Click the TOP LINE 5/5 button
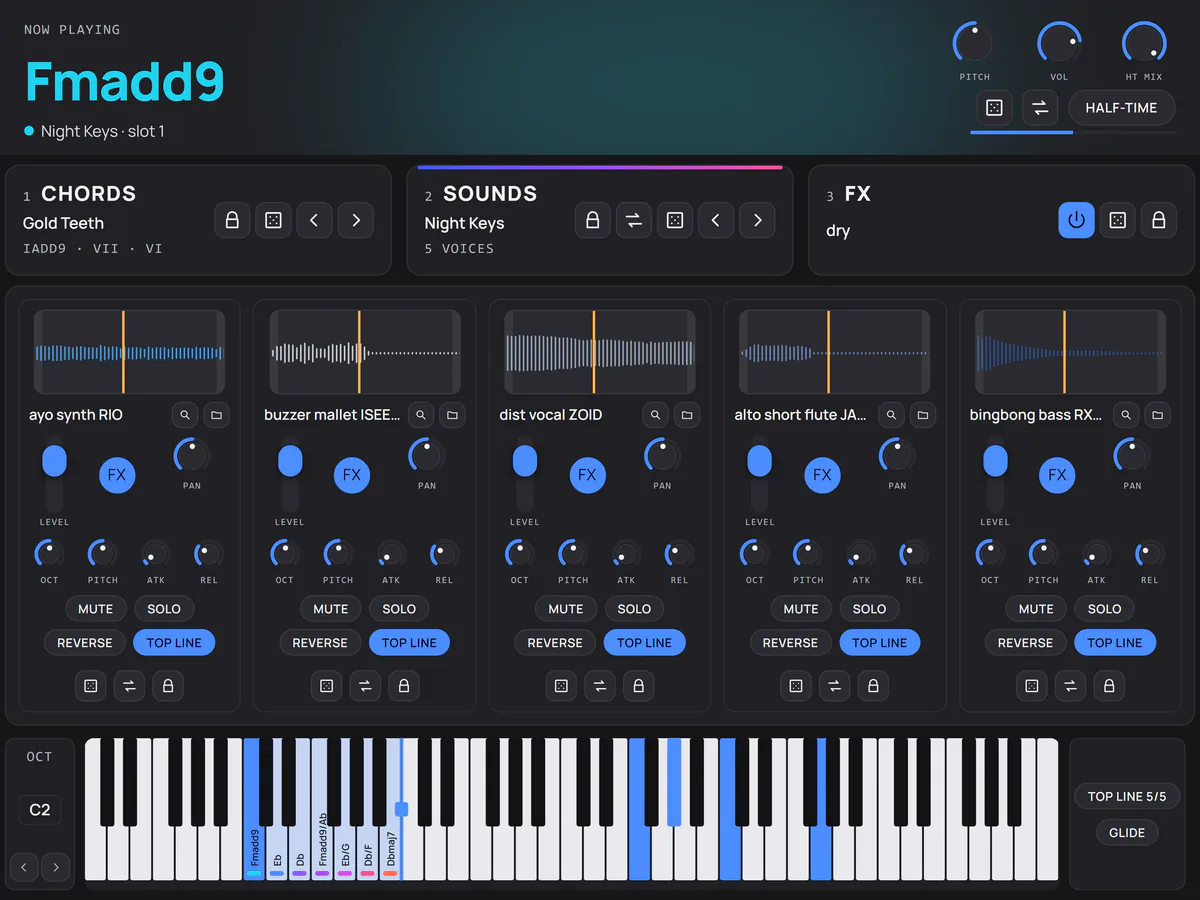 (x=1127, y=796)
